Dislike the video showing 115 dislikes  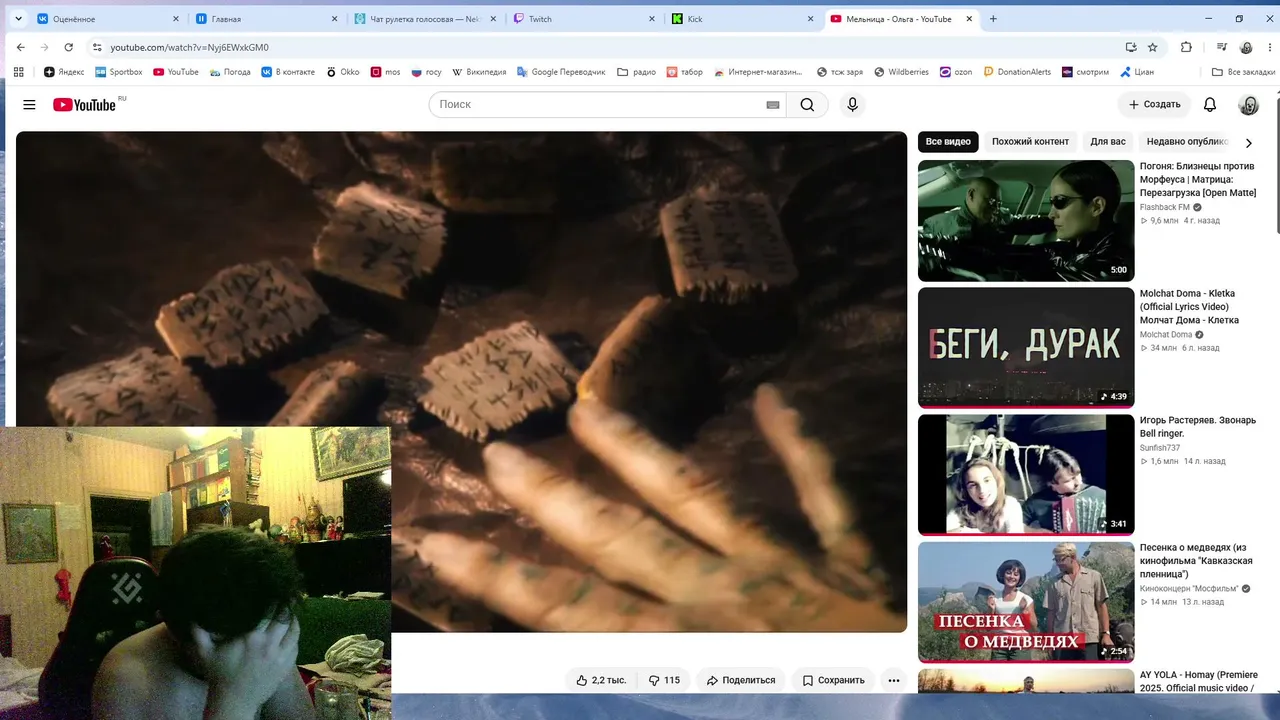coord(664,680)
